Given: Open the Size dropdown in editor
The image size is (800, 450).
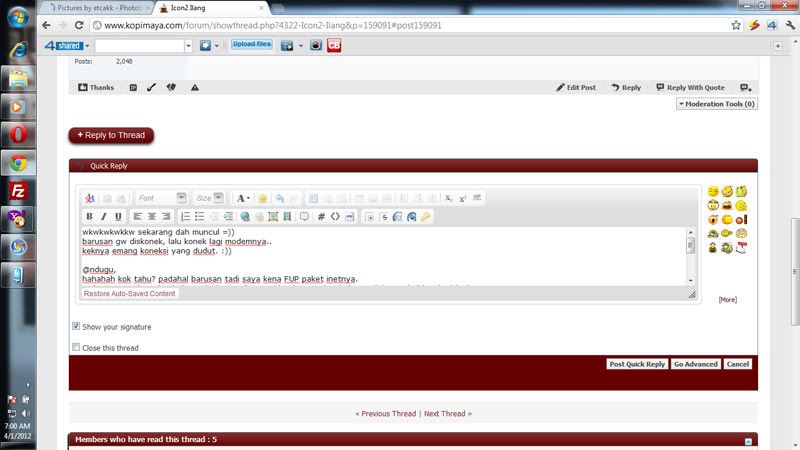Looking at the screenshot, I should pyautogui.click(x=210, y=198).
